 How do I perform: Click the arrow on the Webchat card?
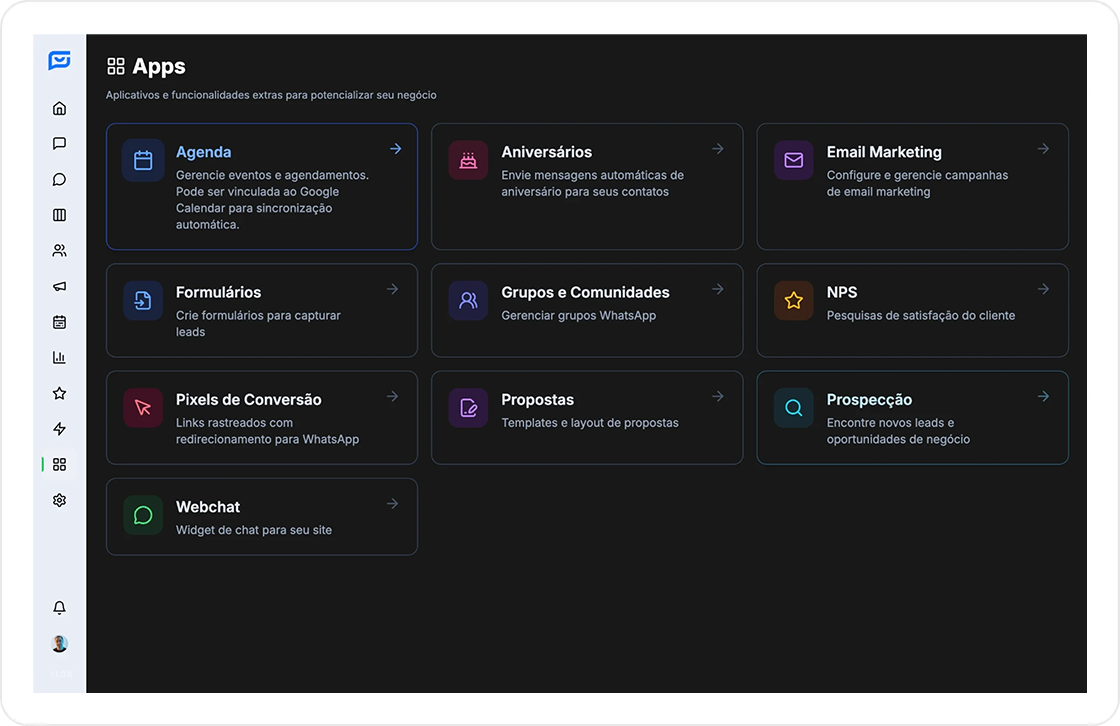pos(392,504)
